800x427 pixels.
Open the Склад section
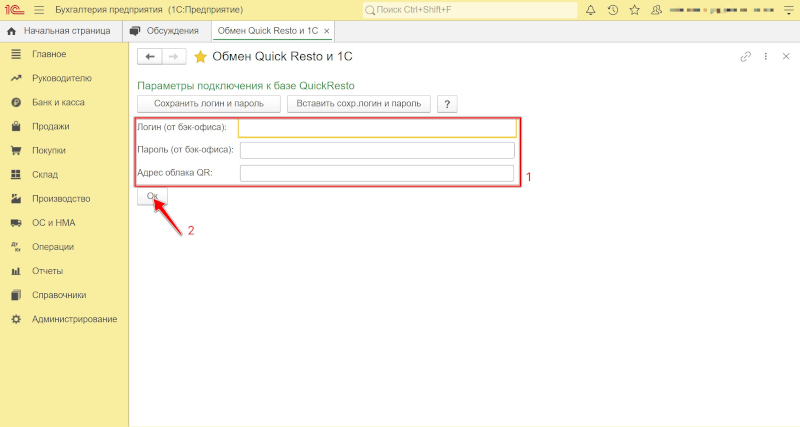(45, 174)
